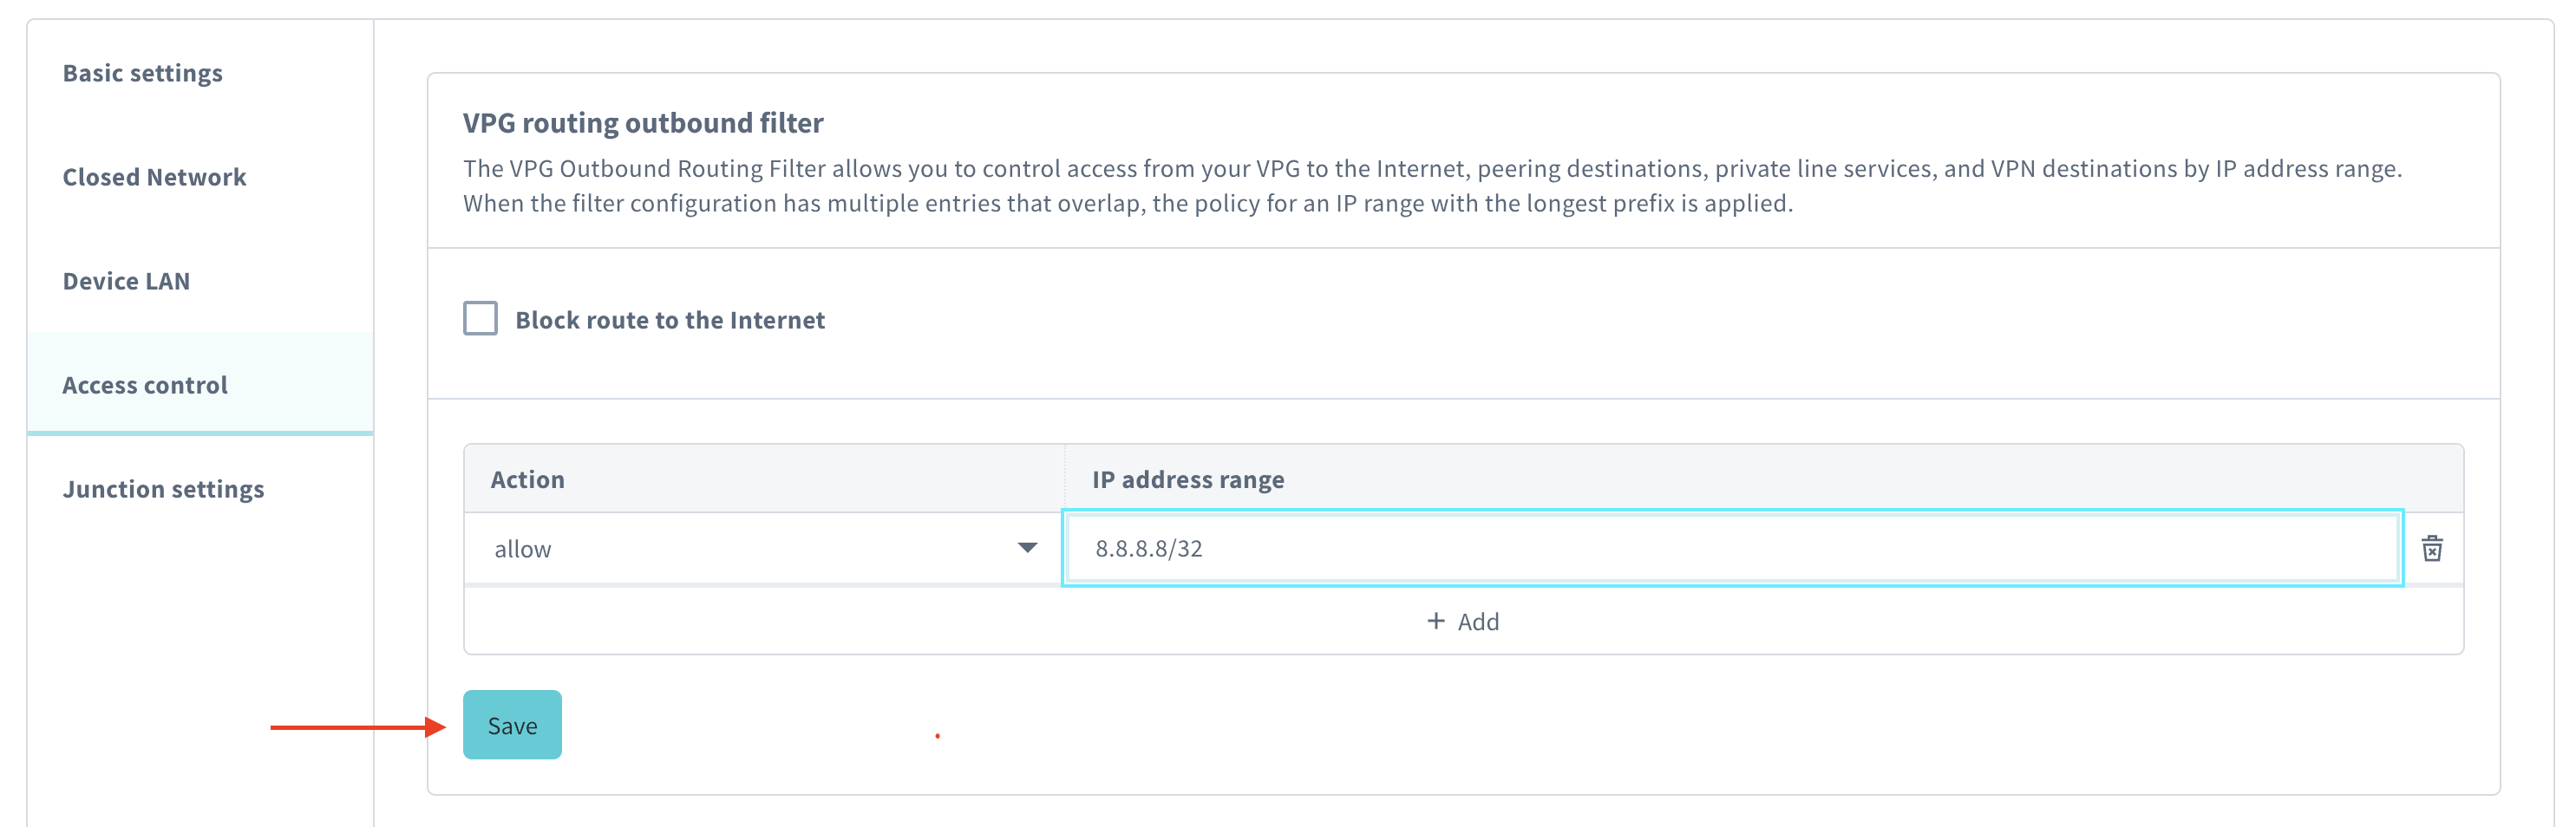Add a new filter entry
The image size is (2576, 827).
tap(1463, 621)
